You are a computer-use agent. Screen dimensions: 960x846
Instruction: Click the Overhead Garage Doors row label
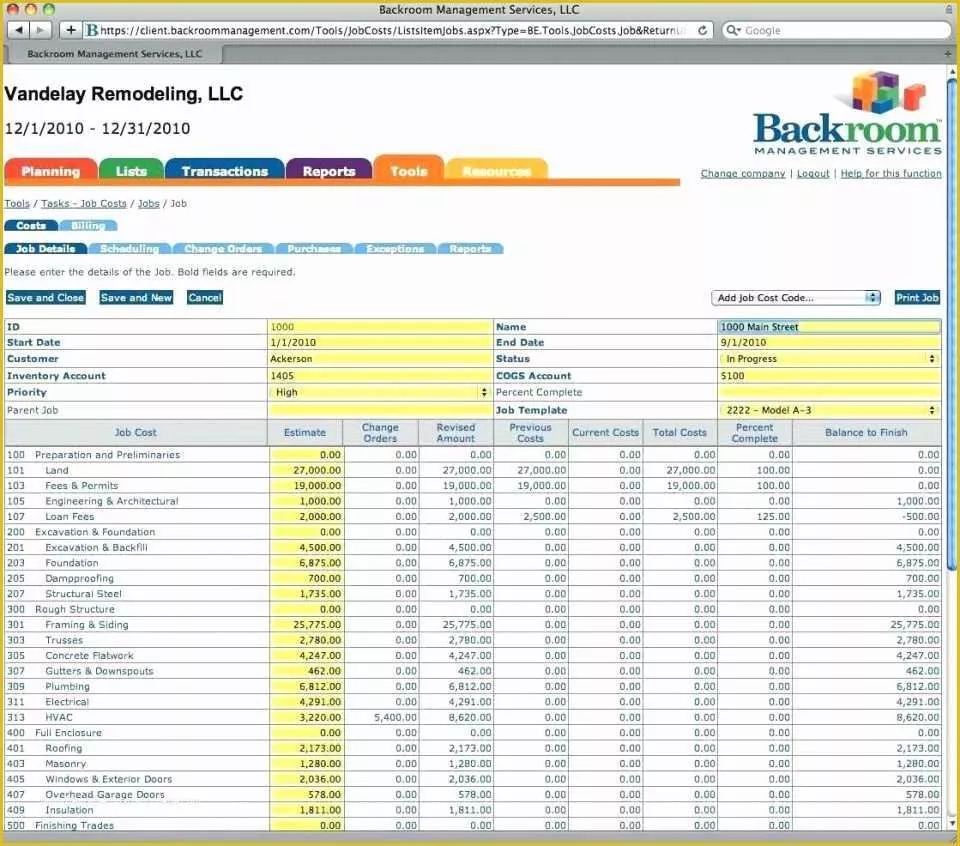[x=105, y=795]
